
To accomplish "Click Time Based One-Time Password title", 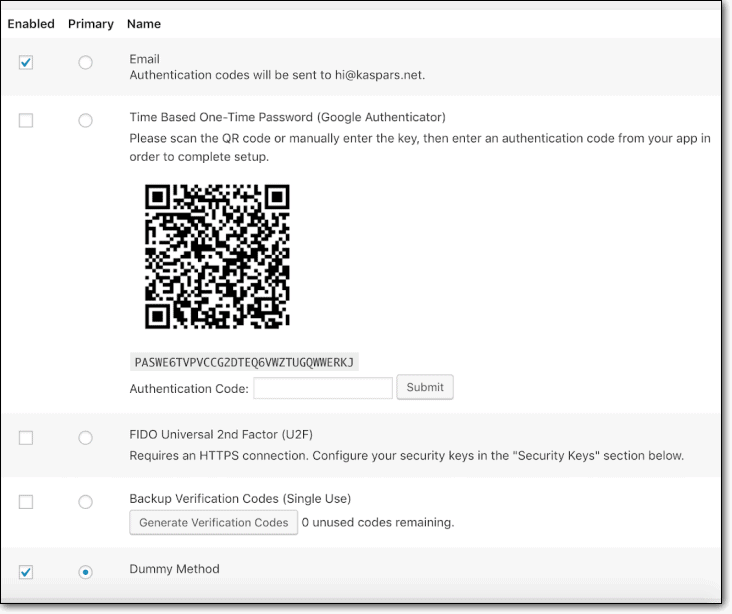I will click(288, 117).
